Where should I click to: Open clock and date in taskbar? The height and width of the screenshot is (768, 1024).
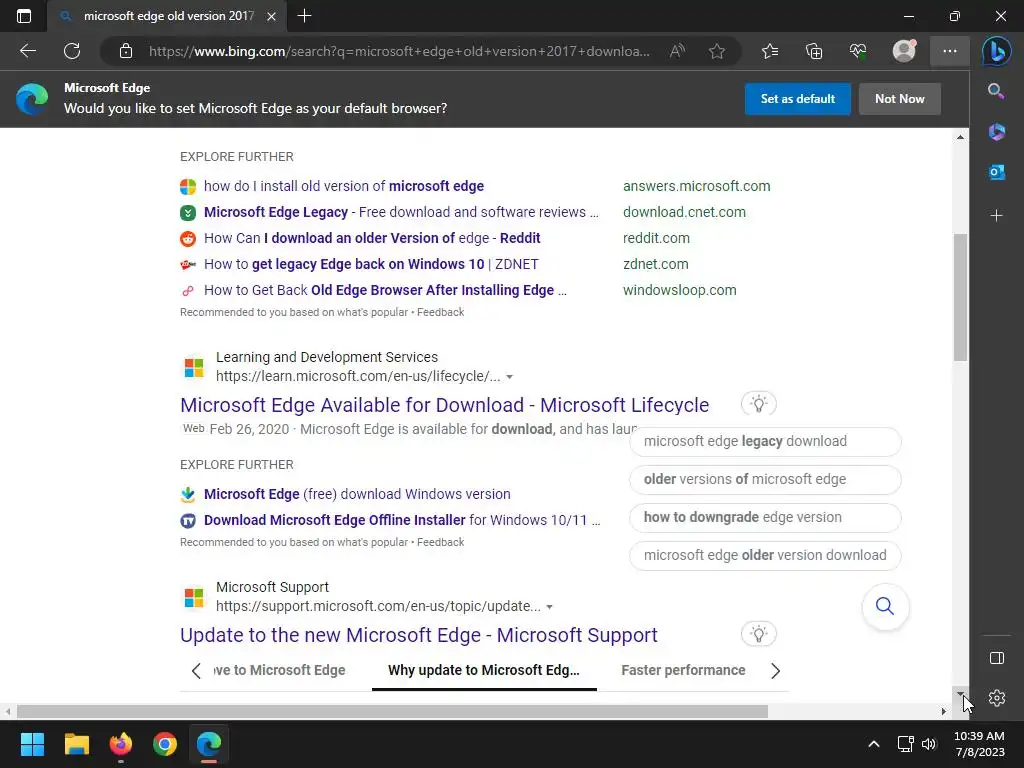pyautogui.click(x=979, y=744)
